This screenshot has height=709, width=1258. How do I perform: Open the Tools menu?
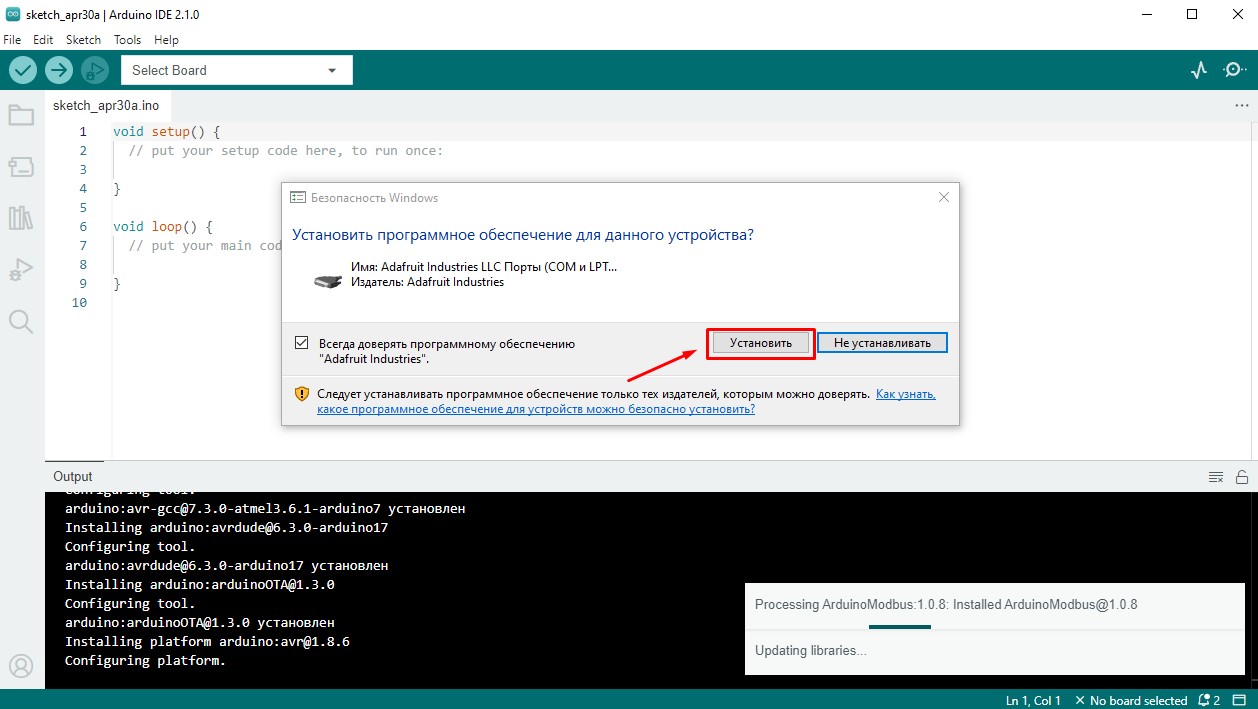click(x=127, y=40)
